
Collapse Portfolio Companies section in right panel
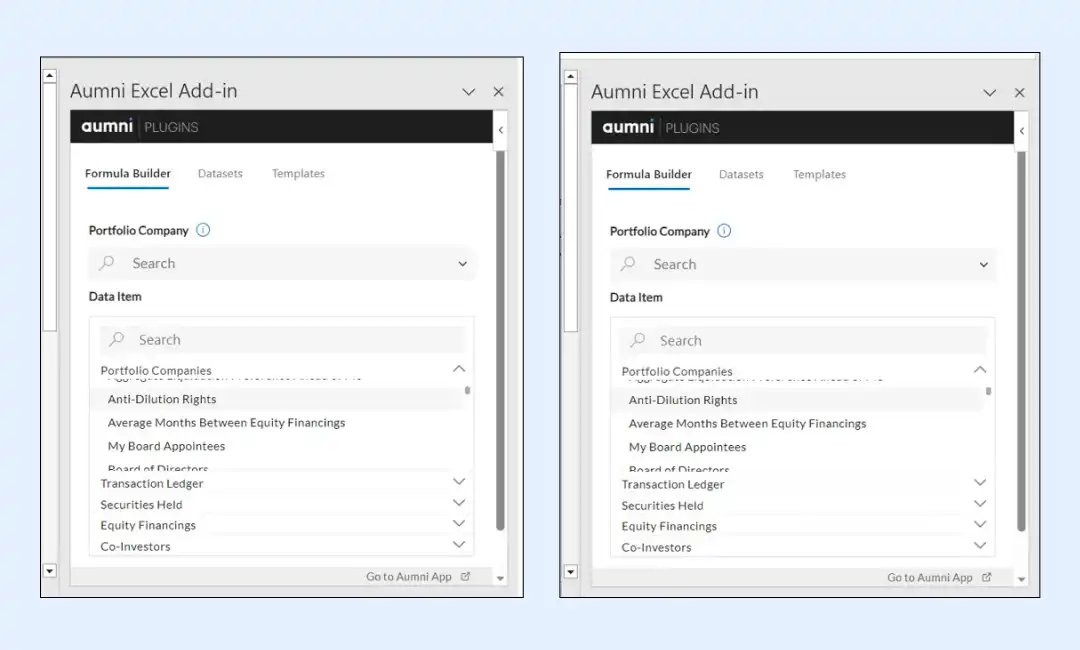click(x=979, y=370)
